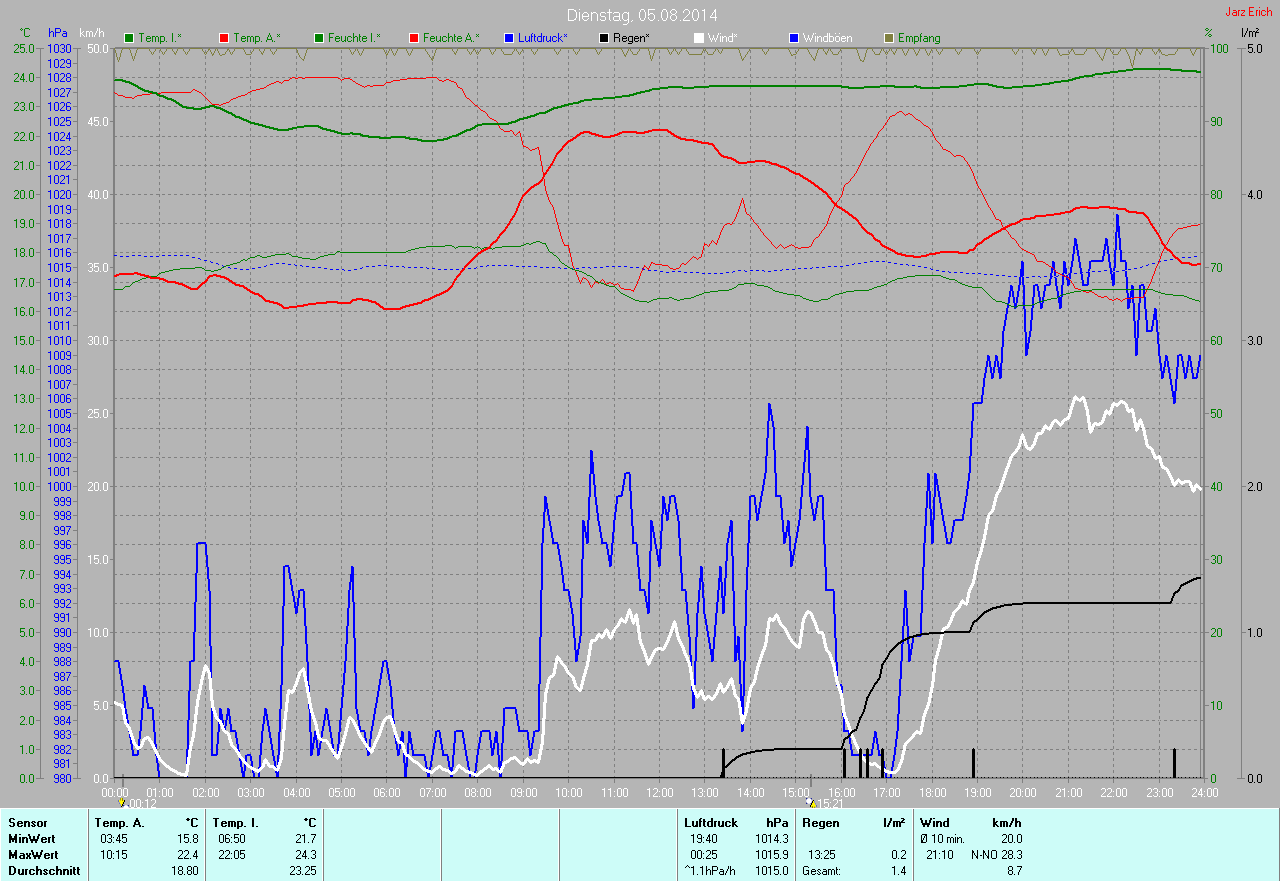This screenshot has height=881, width=1280.
Task: Click the "06:00" time axis label
Action: click(387, 793)
